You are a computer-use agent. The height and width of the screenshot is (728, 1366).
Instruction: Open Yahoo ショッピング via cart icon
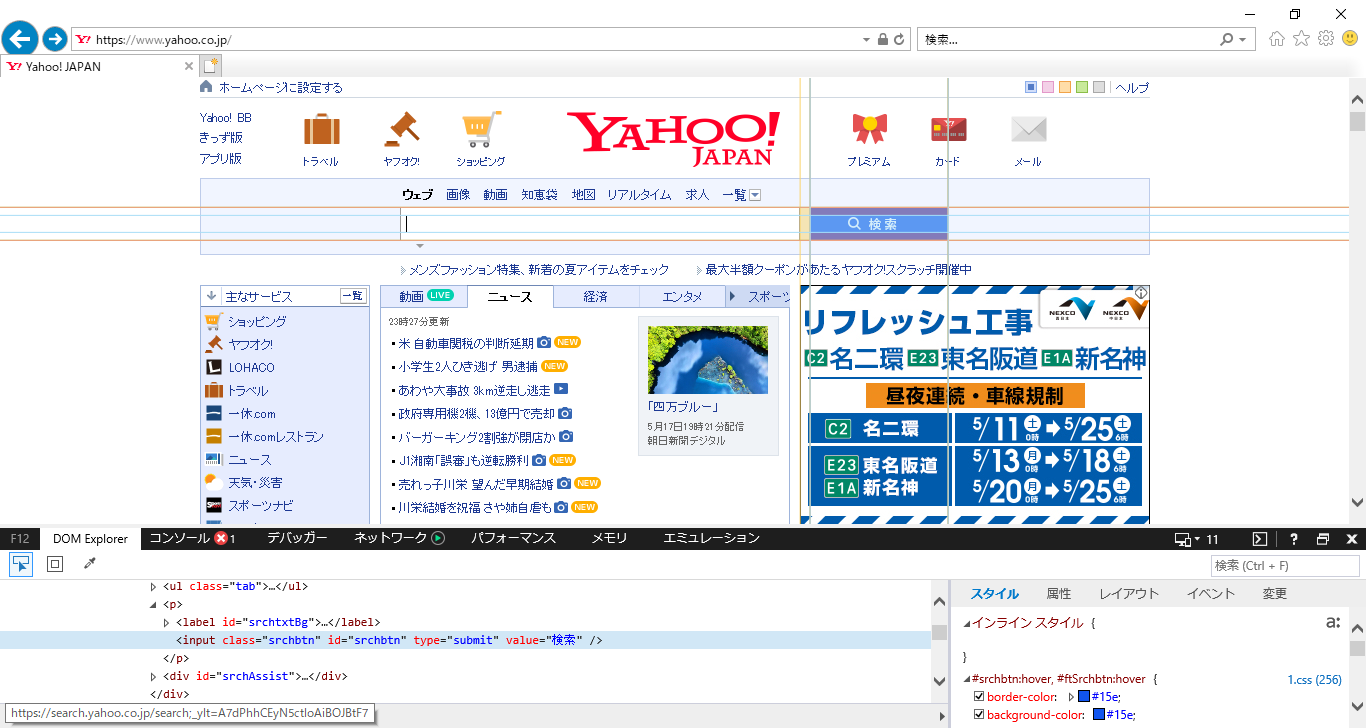click(x=480, y=130)
